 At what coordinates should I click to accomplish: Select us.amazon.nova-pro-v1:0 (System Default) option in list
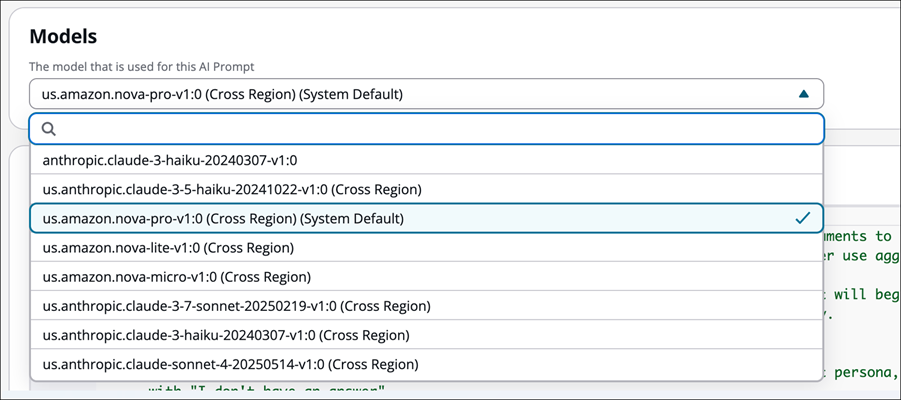point(223,218)
